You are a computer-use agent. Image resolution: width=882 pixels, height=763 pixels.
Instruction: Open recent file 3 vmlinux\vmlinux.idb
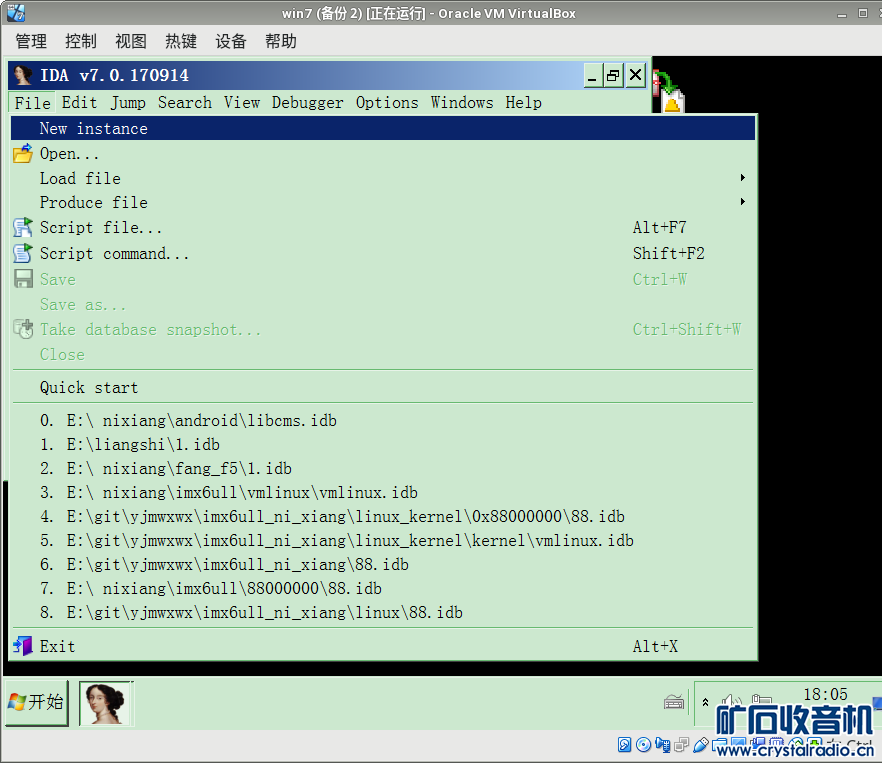coord(382,492)
